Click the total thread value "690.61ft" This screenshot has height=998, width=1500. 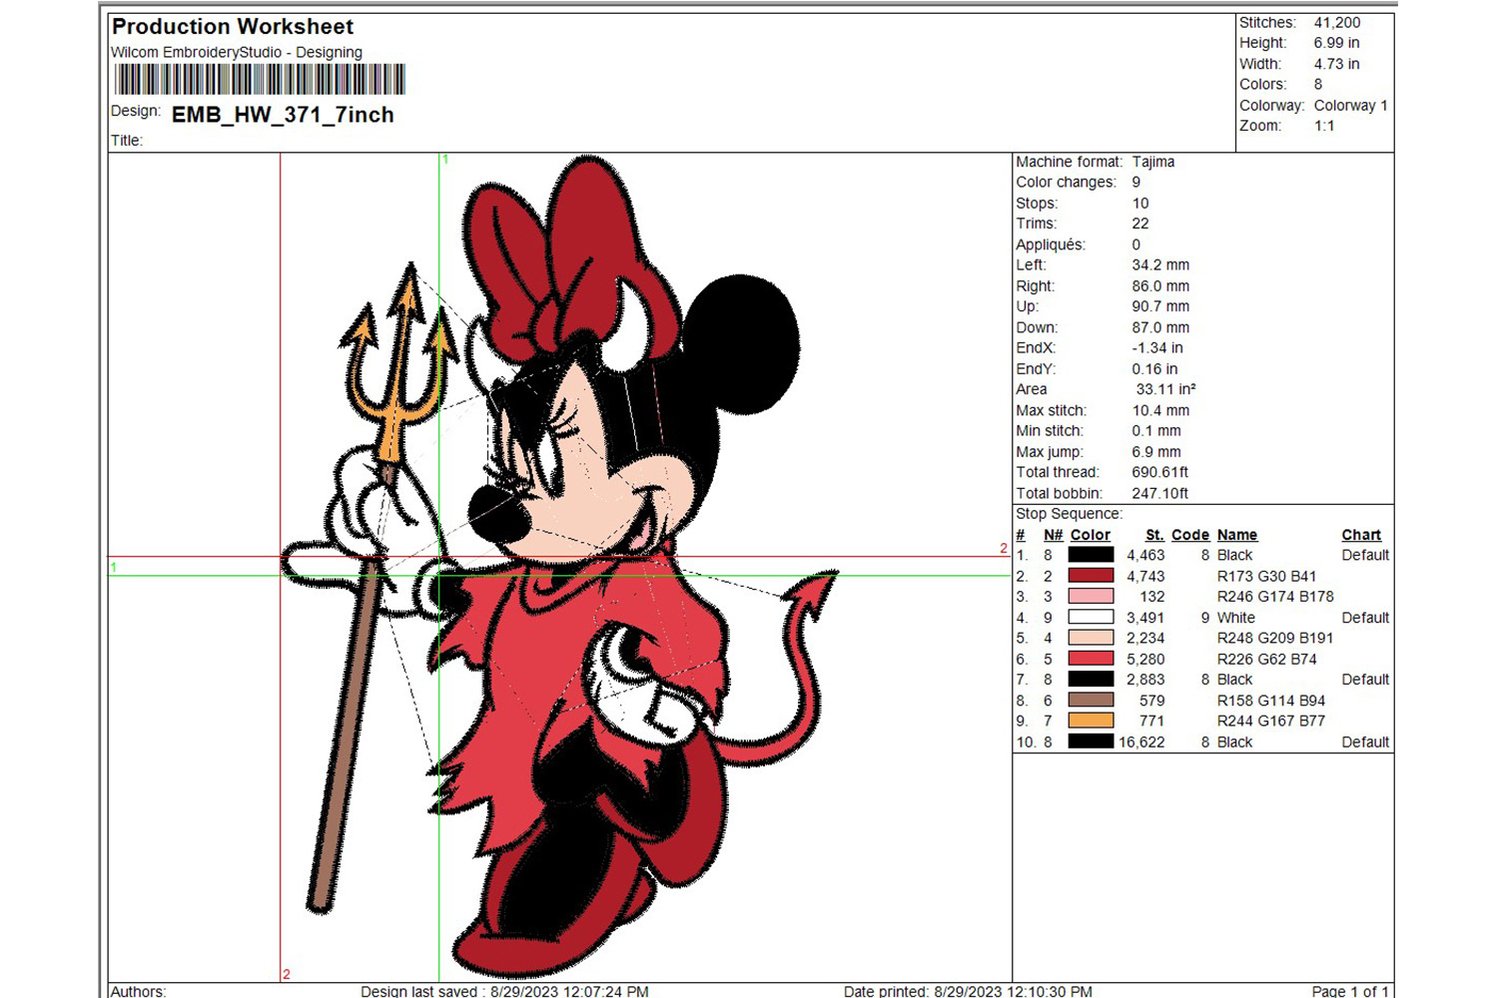(x=1160, y=472)
